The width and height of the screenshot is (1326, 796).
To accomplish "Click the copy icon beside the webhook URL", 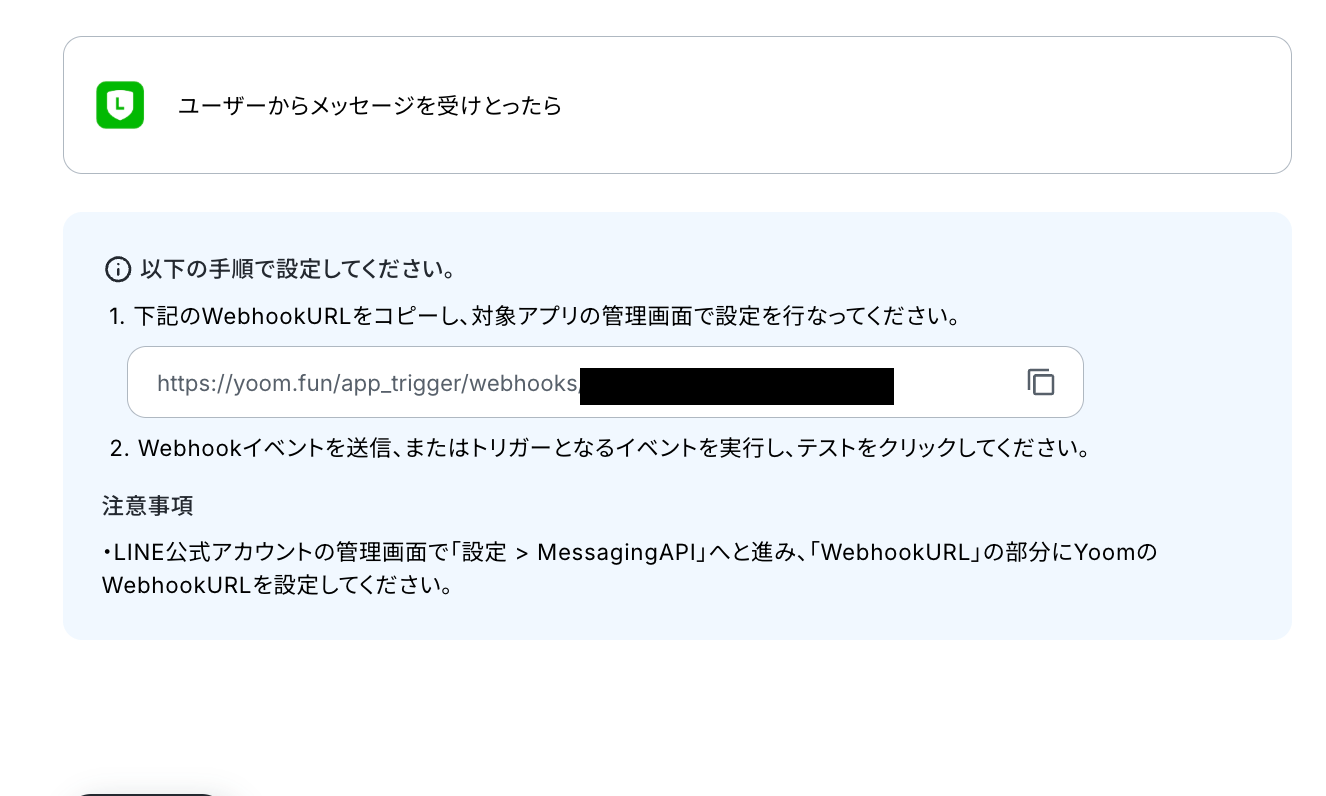I will click(1041, 382).
